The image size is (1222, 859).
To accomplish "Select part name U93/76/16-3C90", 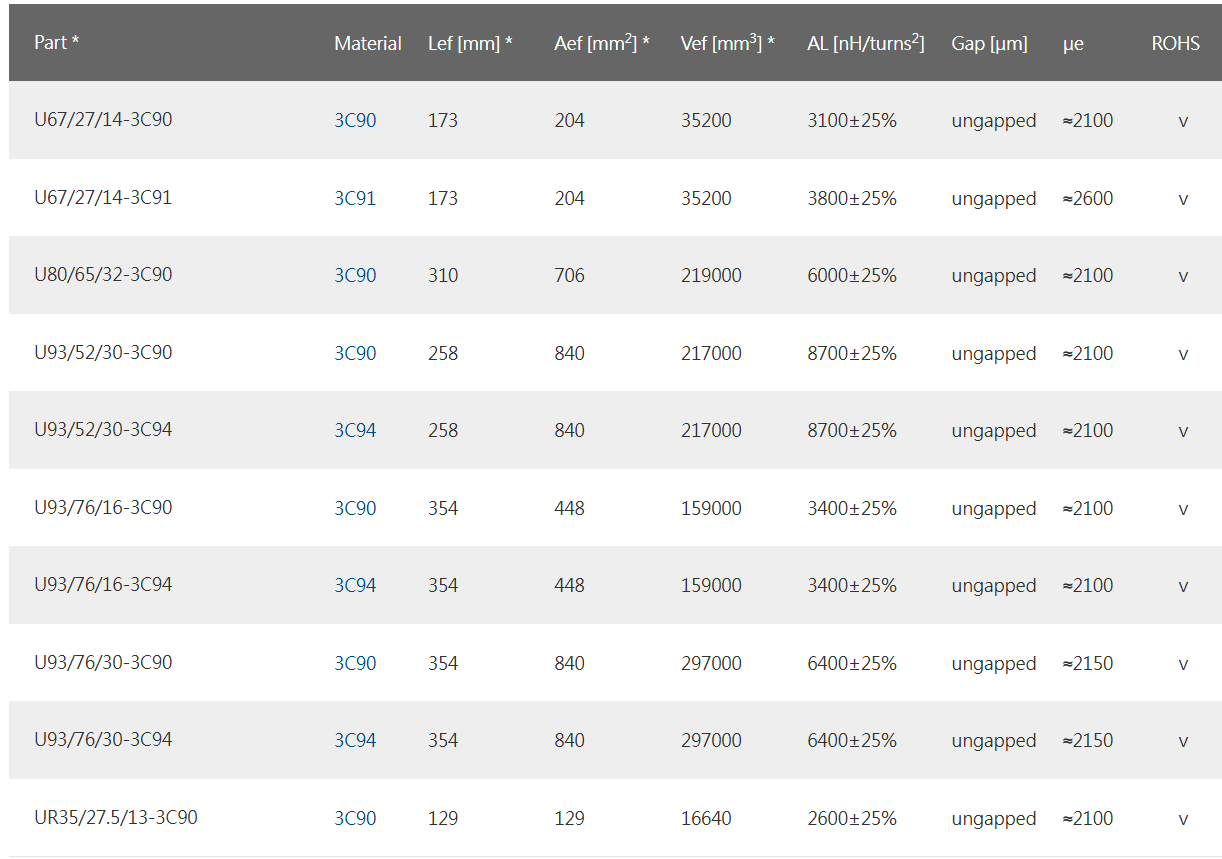I will point(103,508).
